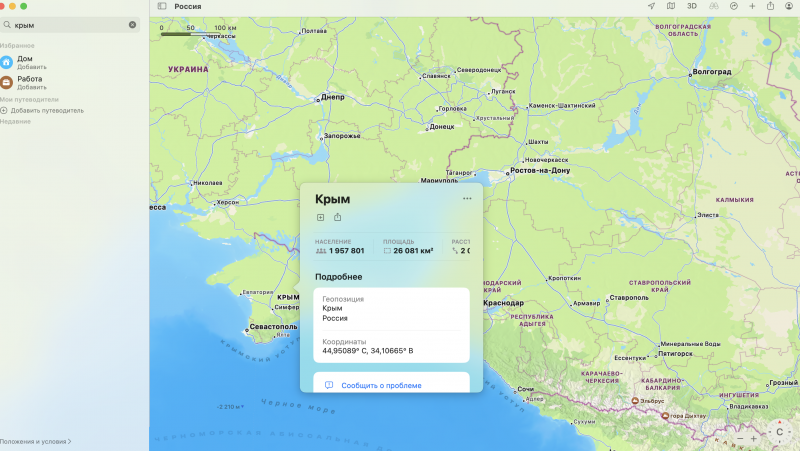Open the more options menu on Крым card

[x=467, y=198]
